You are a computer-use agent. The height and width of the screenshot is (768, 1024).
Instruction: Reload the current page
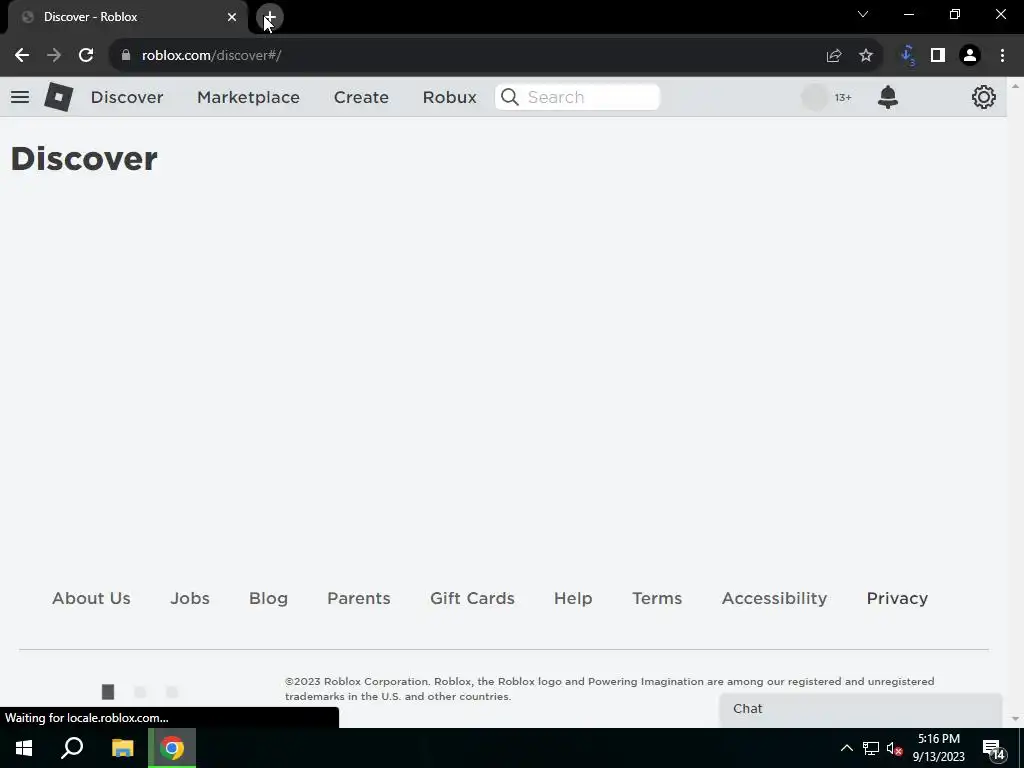point(86,56)
